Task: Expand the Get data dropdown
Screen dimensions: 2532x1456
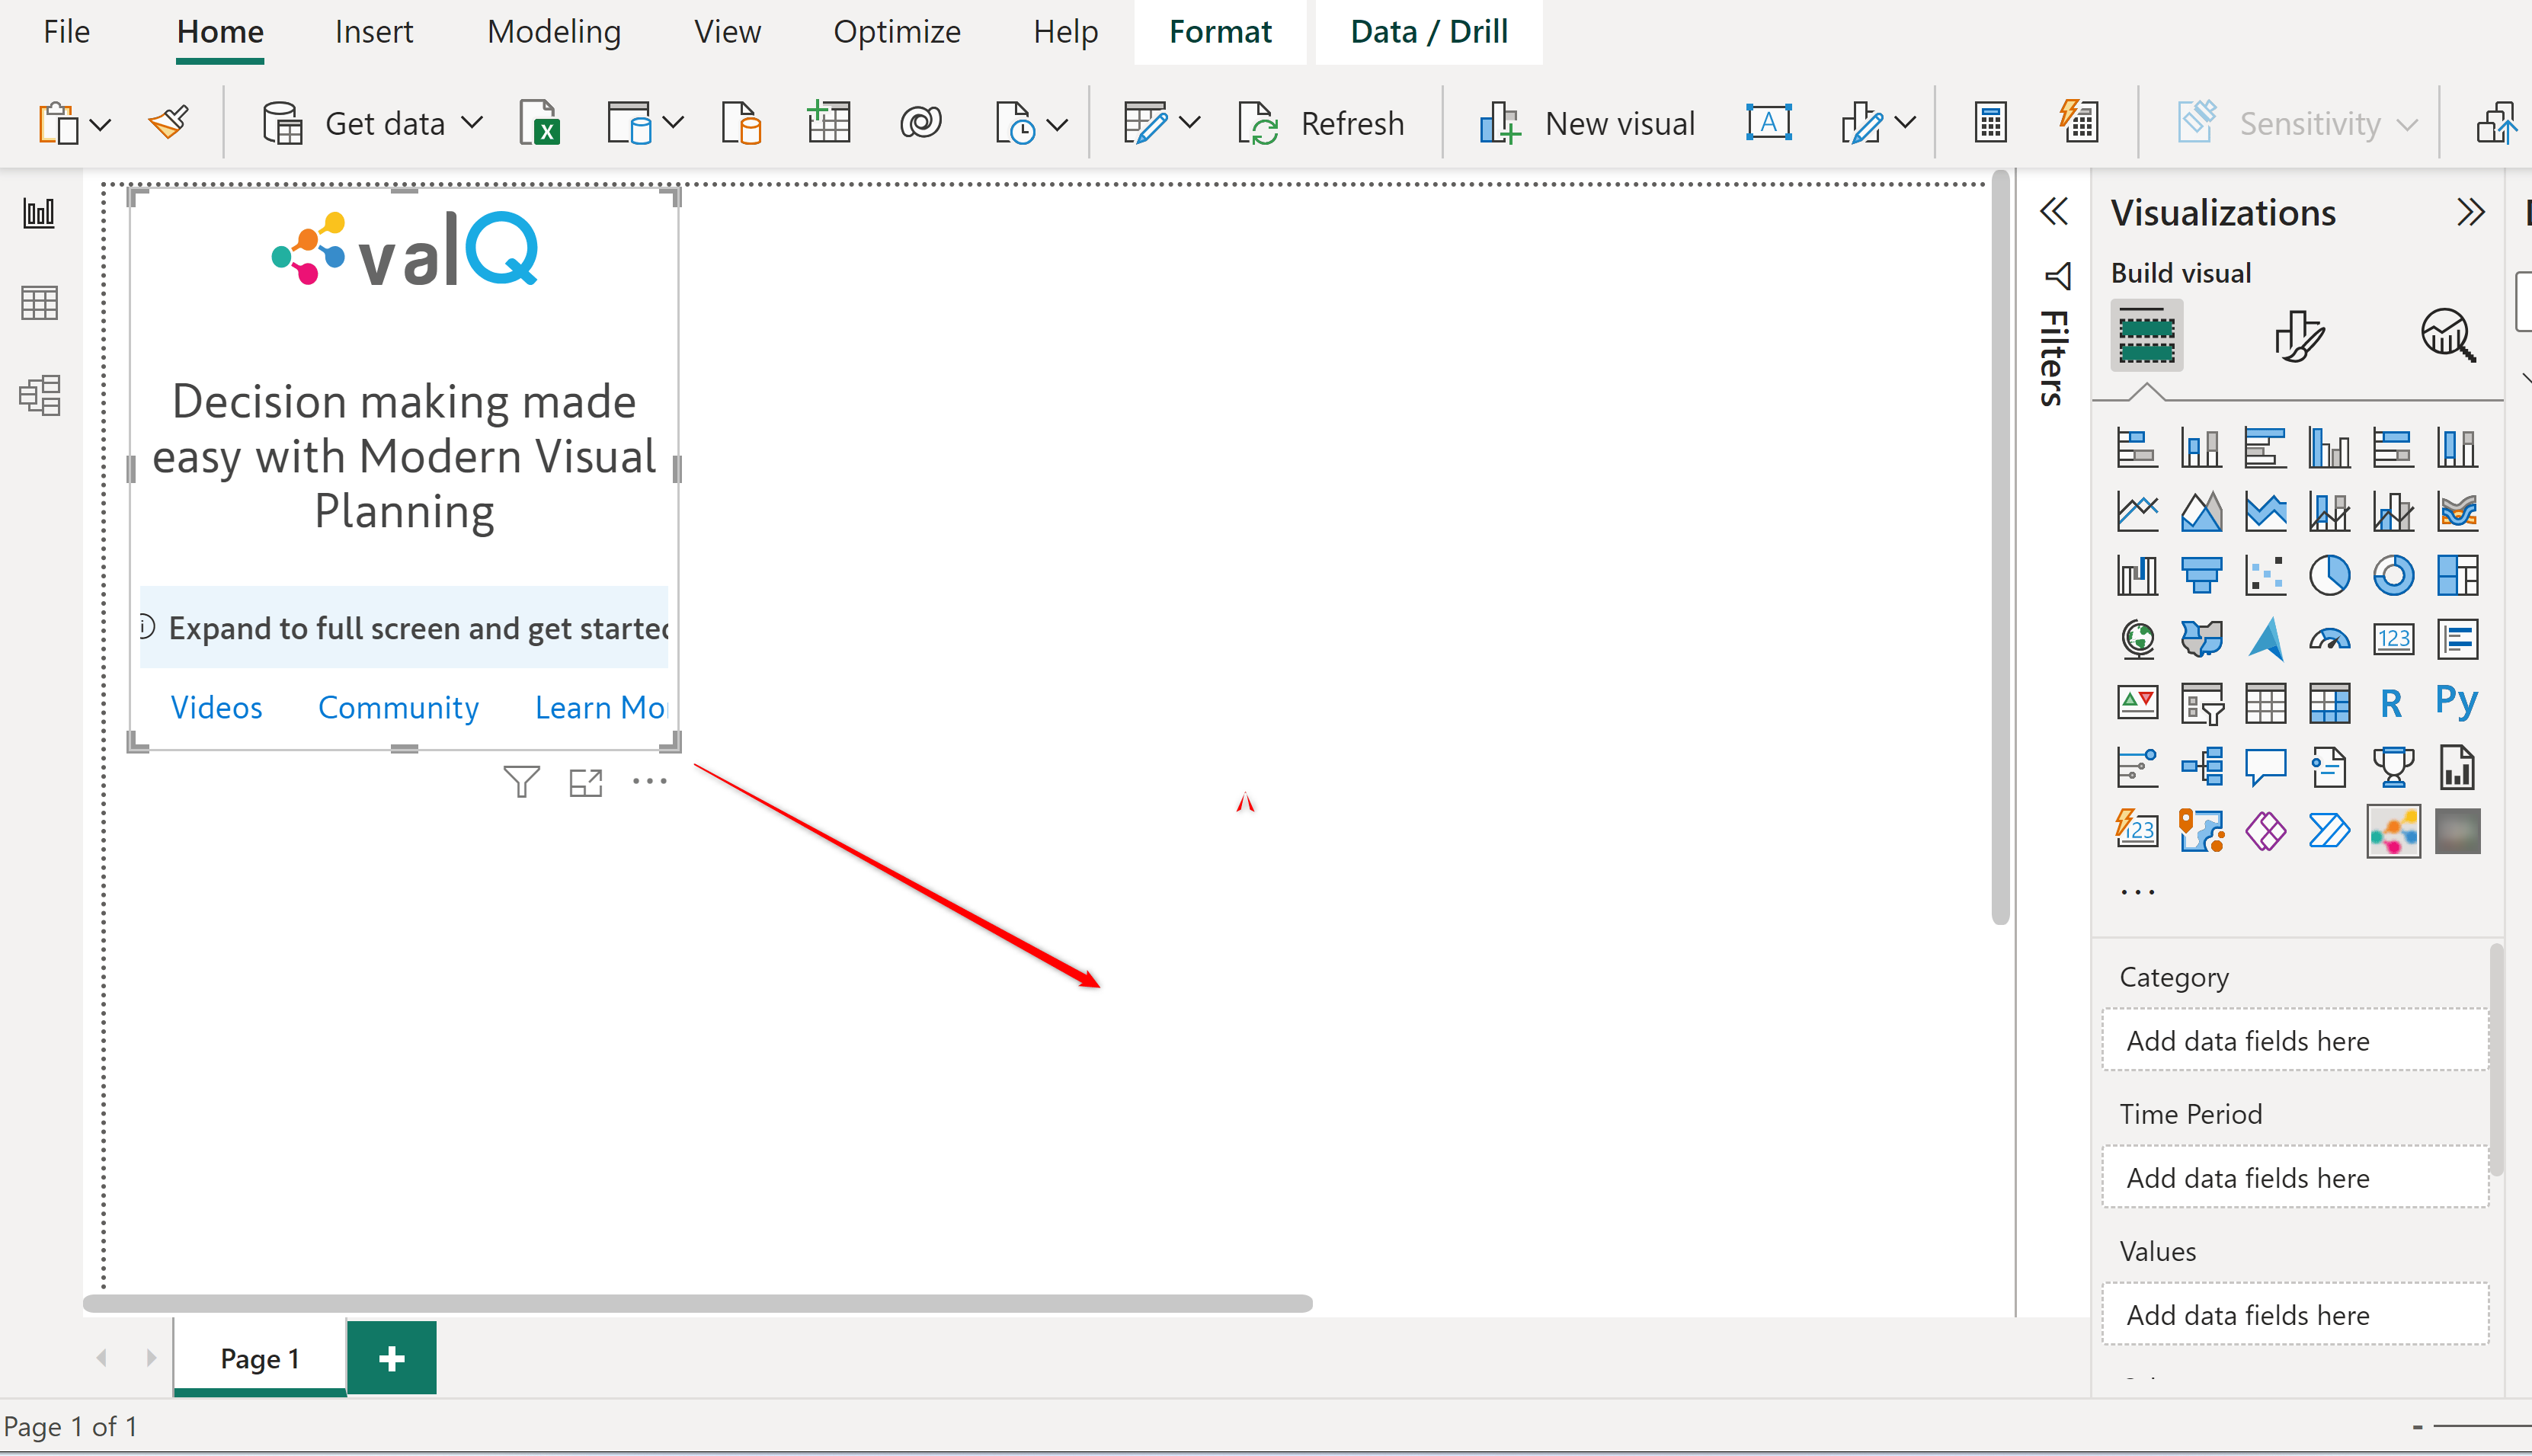Action: click(x=472, y=124)
